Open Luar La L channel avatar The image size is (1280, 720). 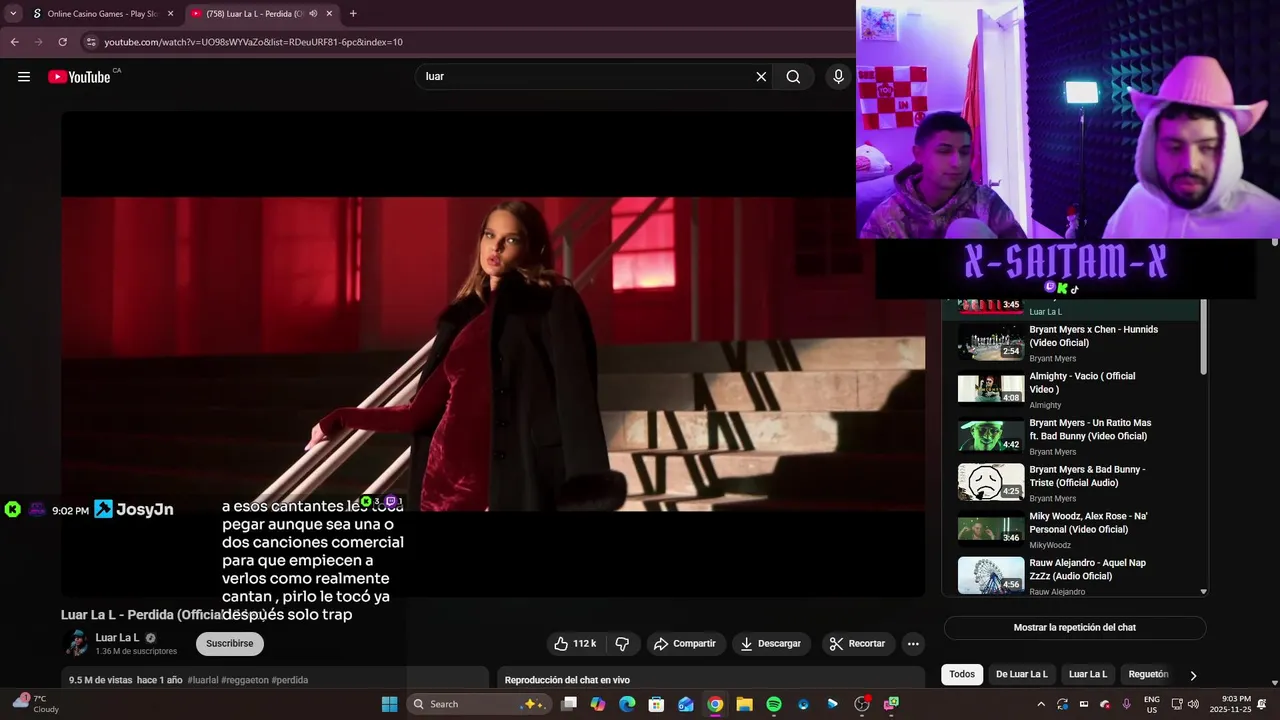76,644
